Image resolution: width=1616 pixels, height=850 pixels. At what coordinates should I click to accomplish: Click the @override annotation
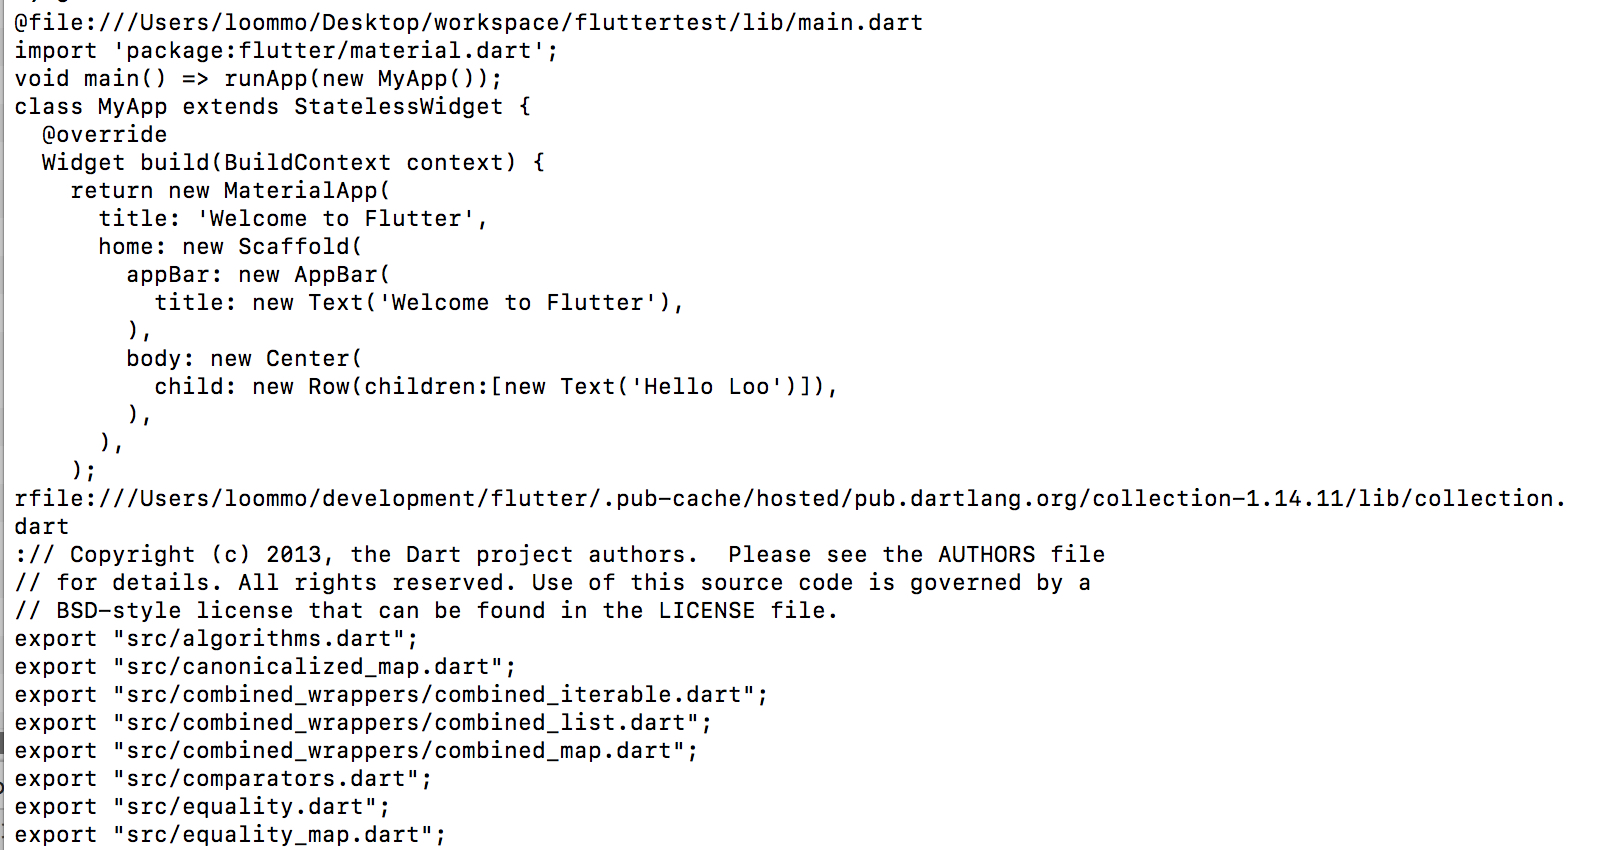pos(105,135)
